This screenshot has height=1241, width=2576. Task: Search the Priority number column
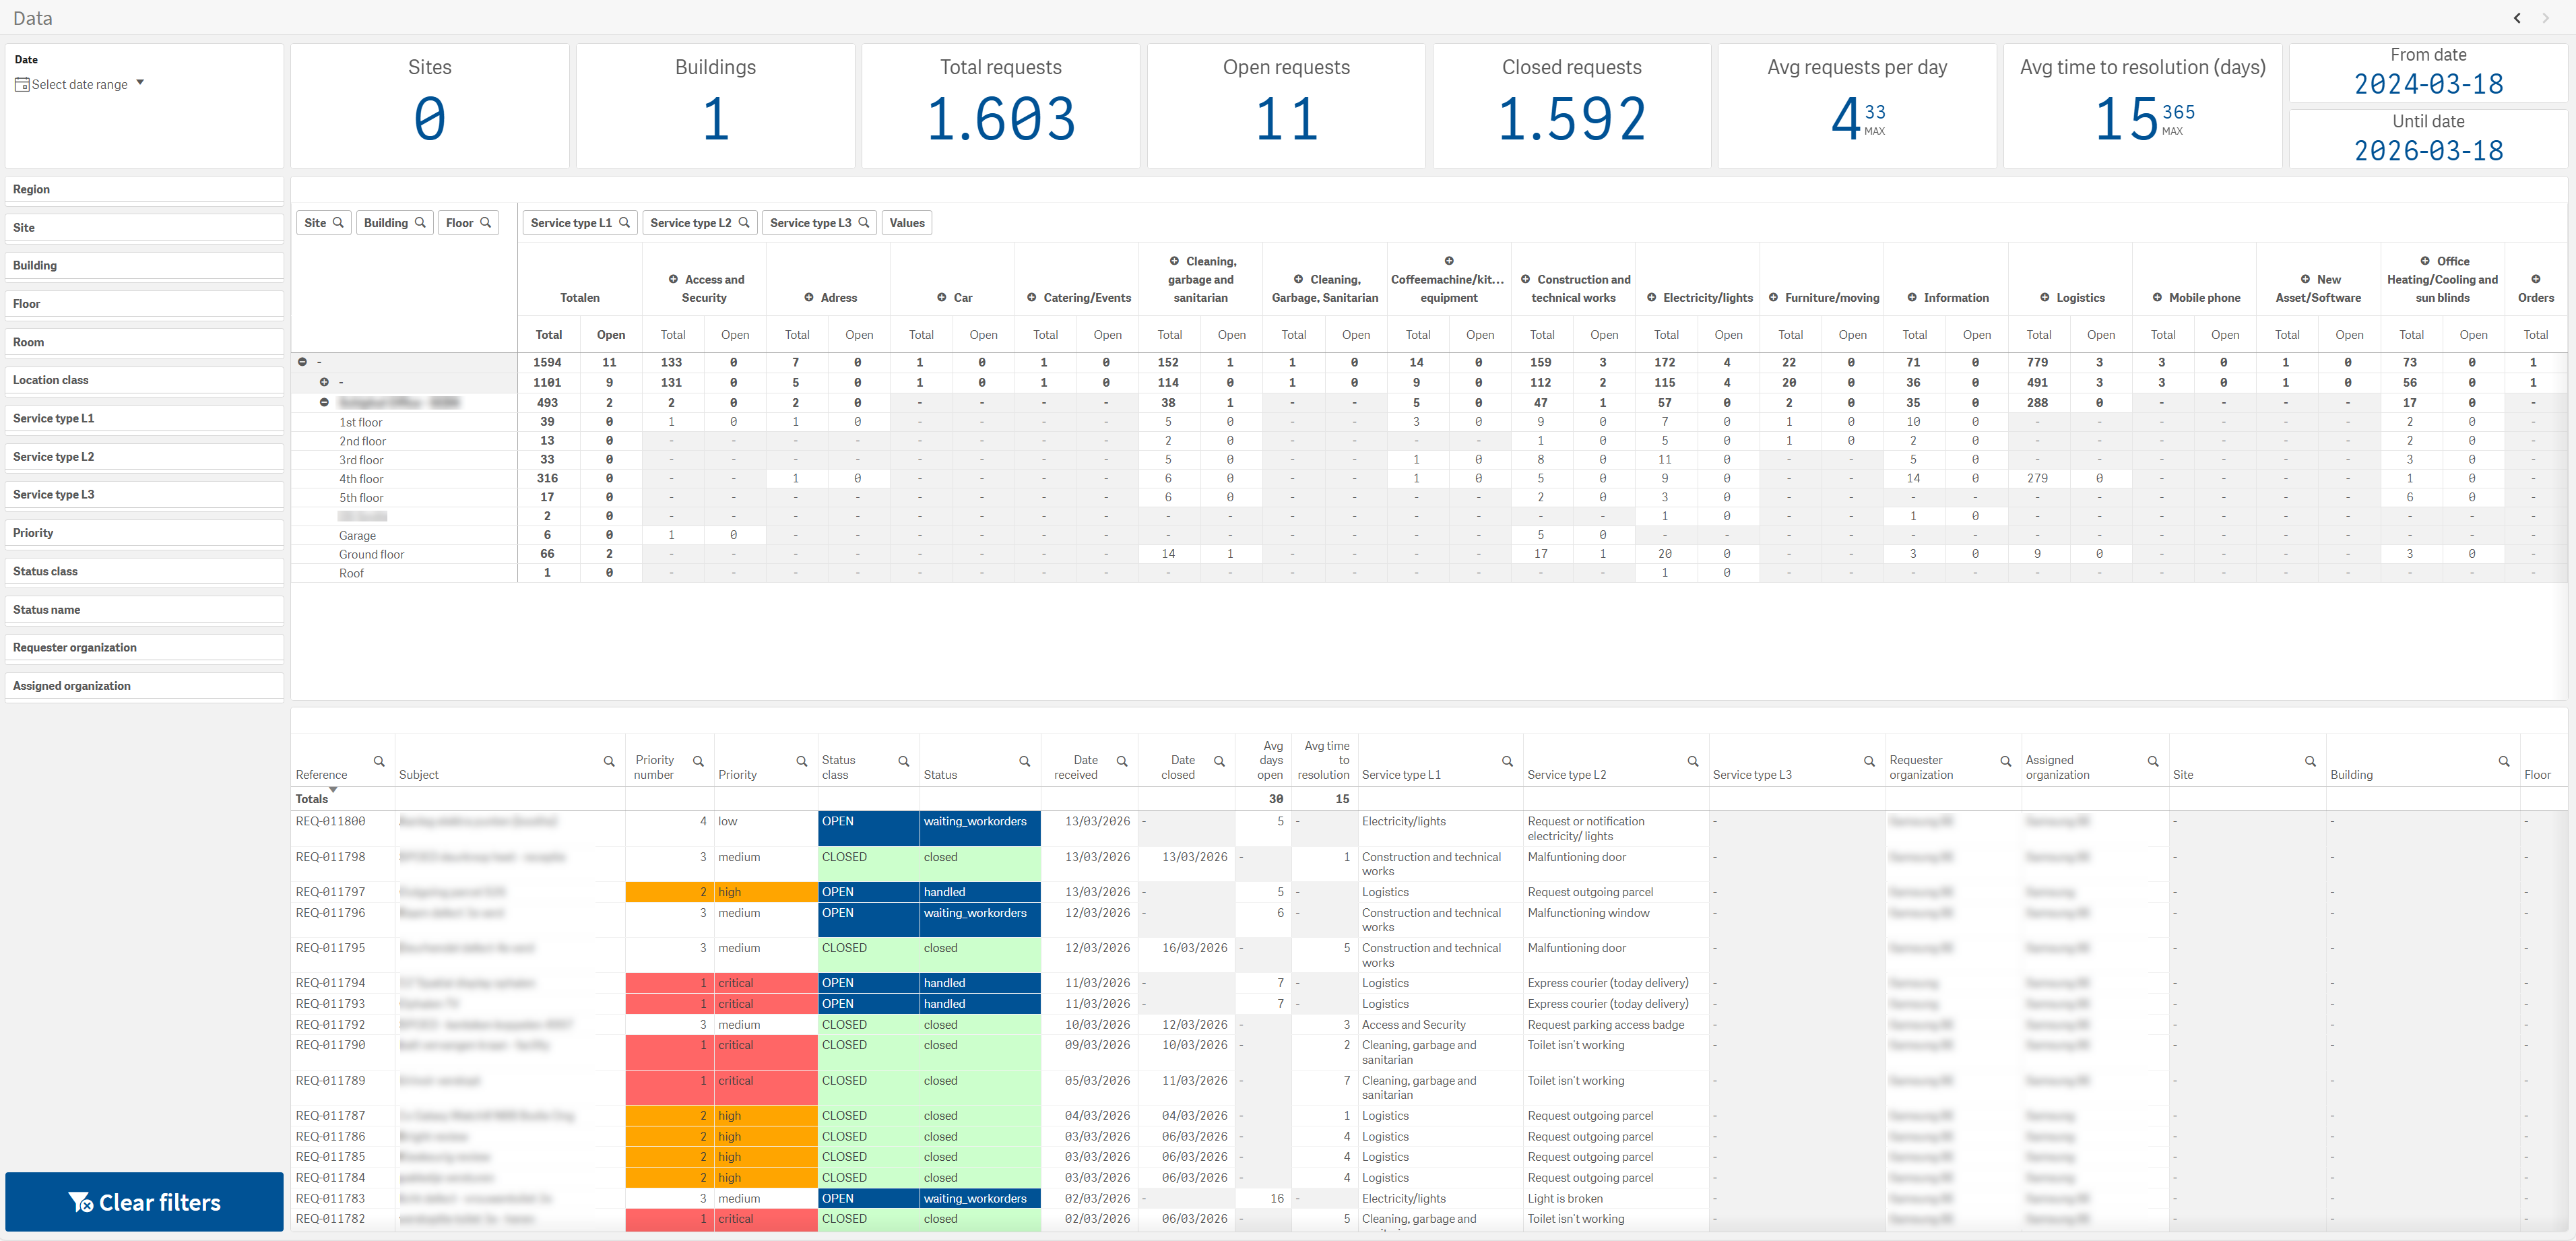pos(698,762)
